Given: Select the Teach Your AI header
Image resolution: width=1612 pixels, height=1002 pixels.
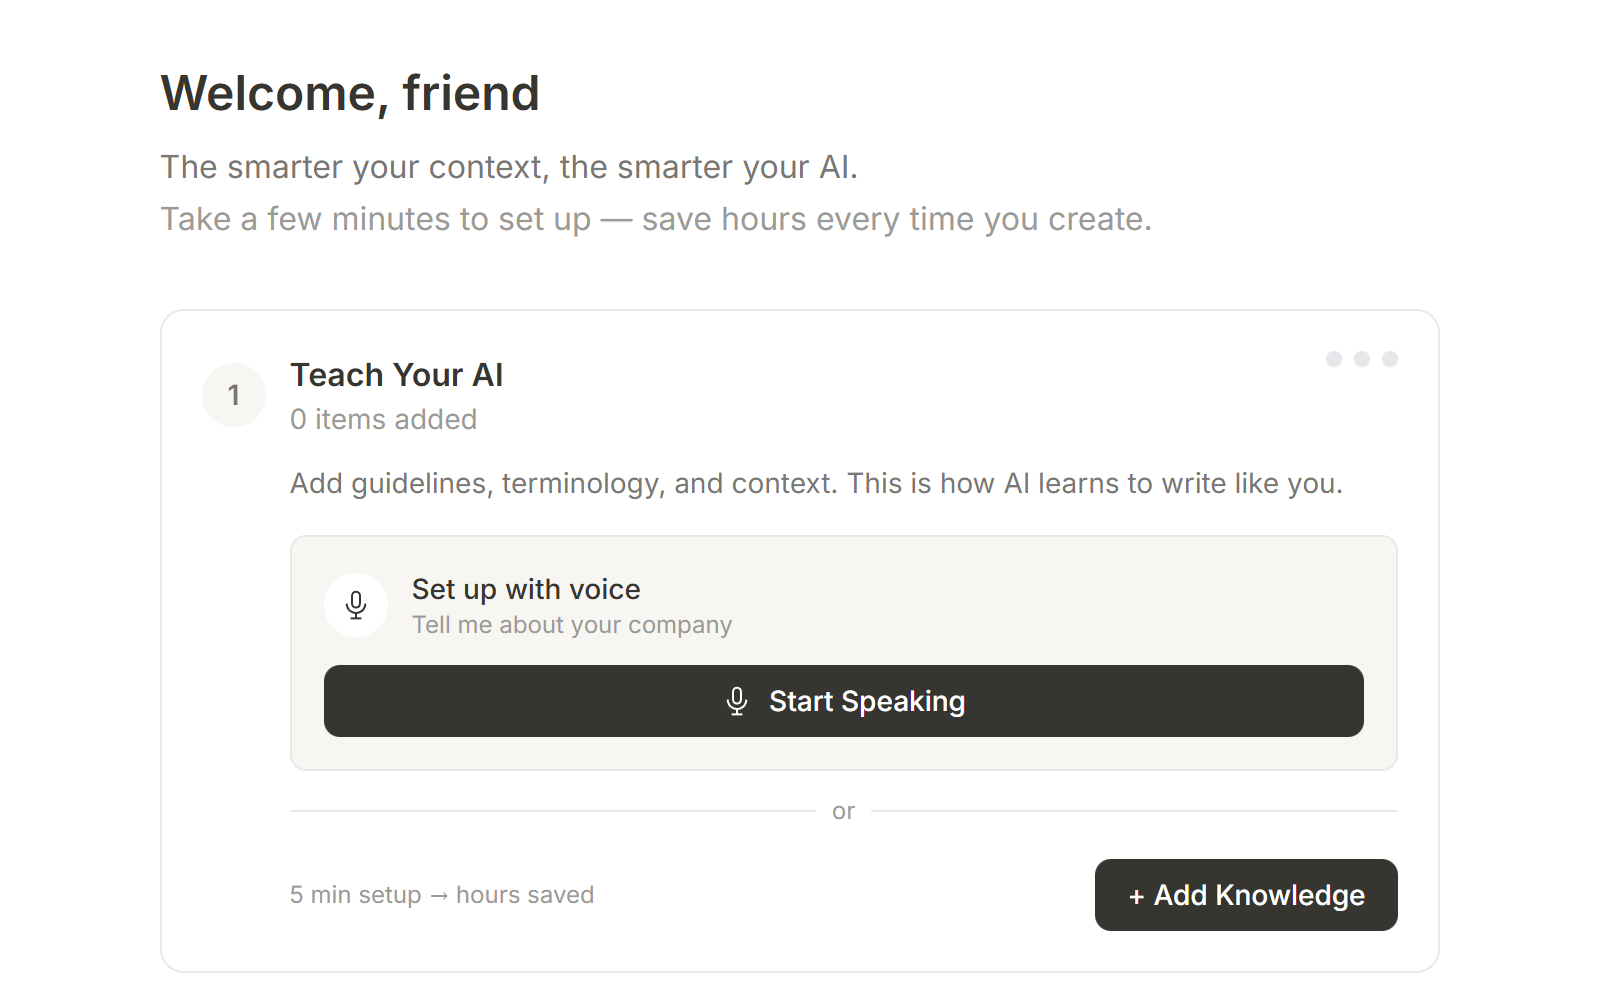Looking at the screenshot, I should [396, 375].
